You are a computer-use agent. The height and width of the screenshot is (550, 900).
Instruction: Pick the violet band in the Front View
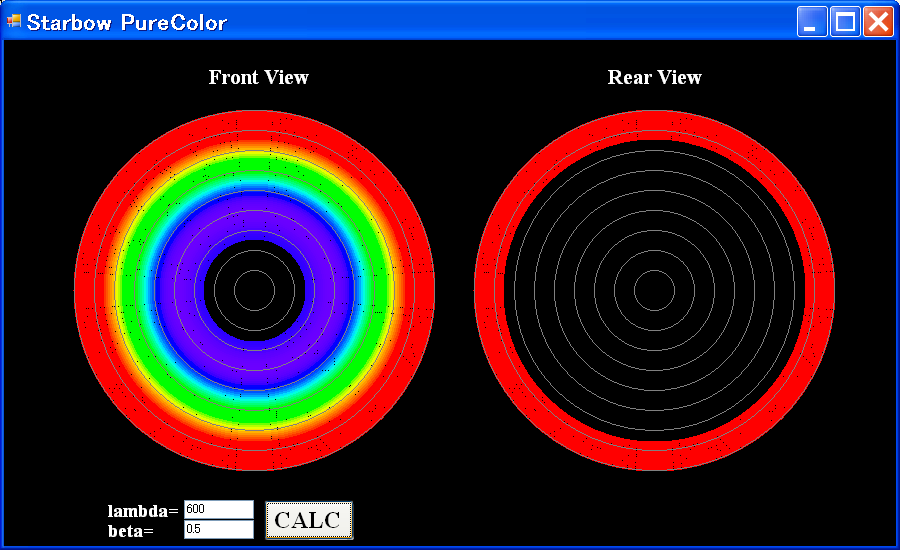pos(254,215)
